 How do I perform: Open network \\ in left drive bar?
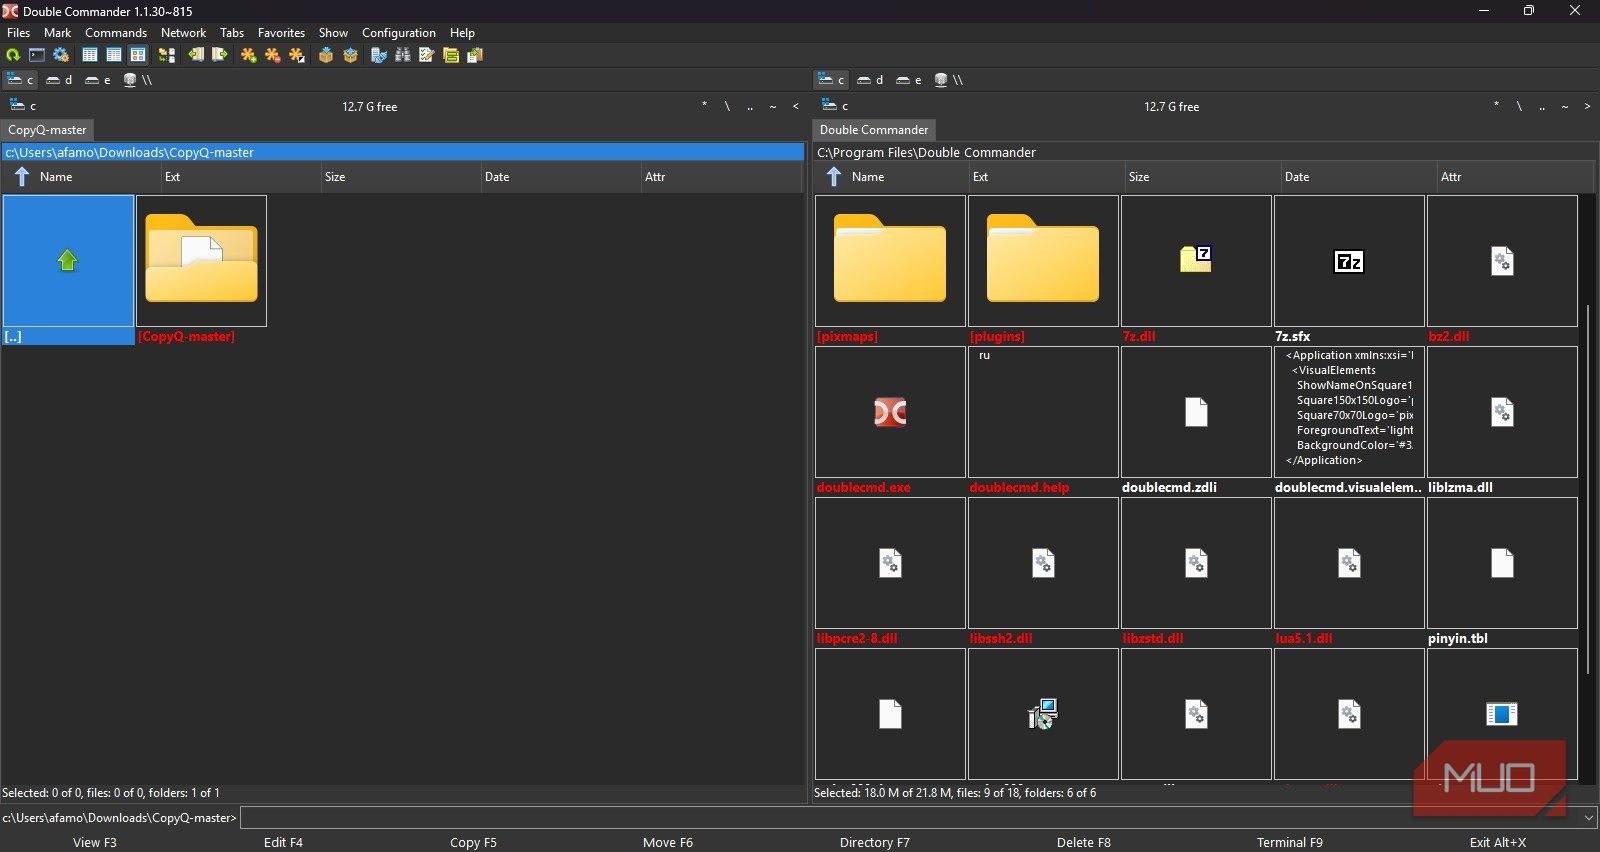137,80
